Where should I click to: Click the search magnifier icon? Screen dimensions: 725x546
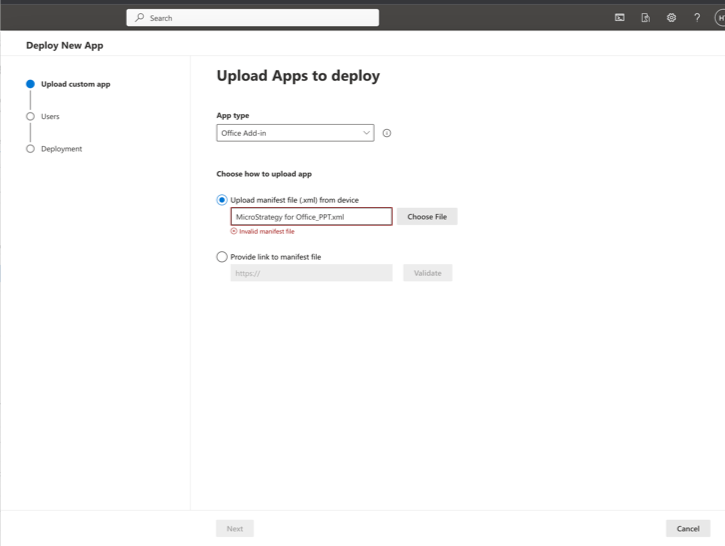(139, 18)
